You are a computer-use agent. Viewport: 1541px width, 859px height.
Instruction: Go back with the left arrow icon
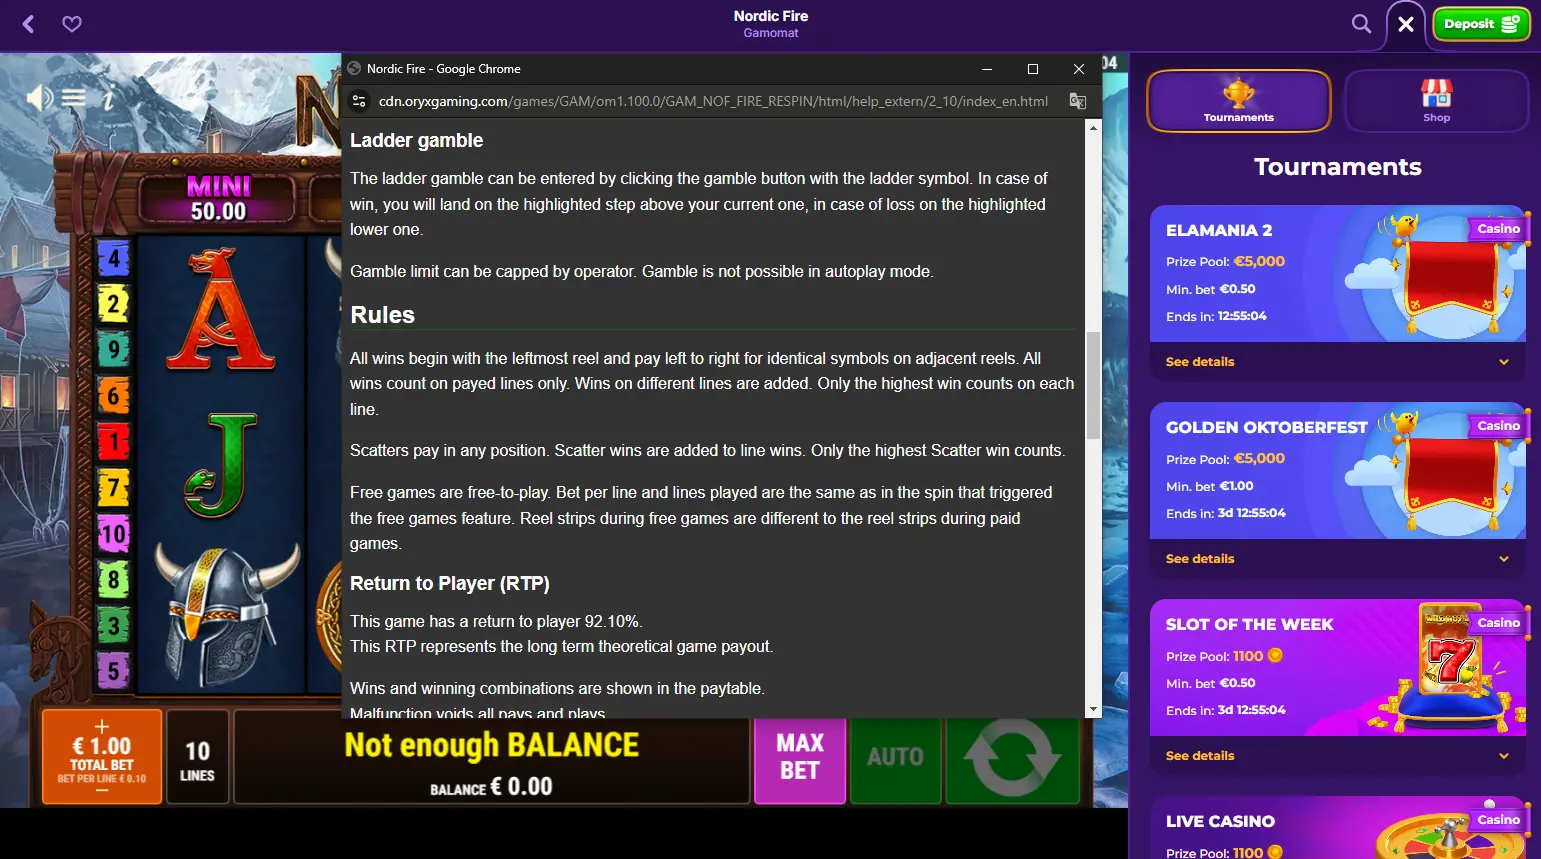(x=28, y=24)
